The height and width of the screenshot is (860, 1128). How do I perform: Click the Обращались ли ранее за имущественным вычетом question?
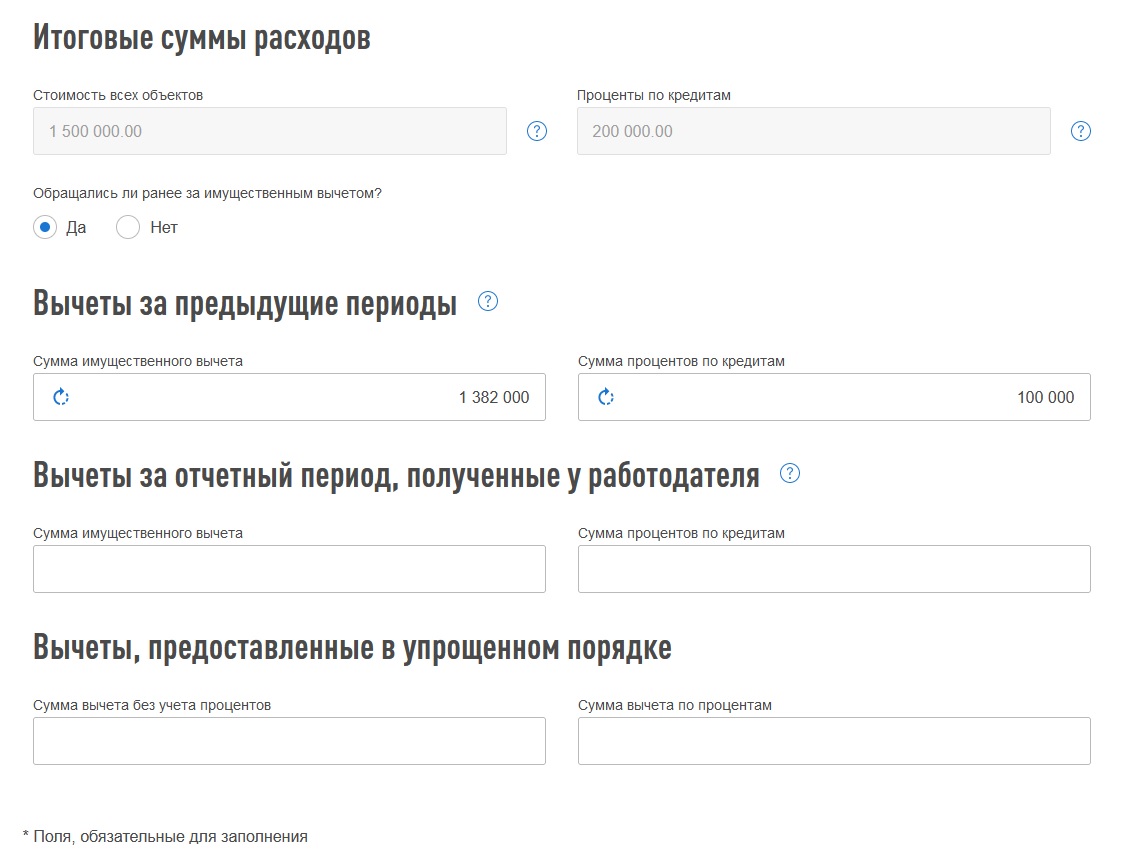207,193
